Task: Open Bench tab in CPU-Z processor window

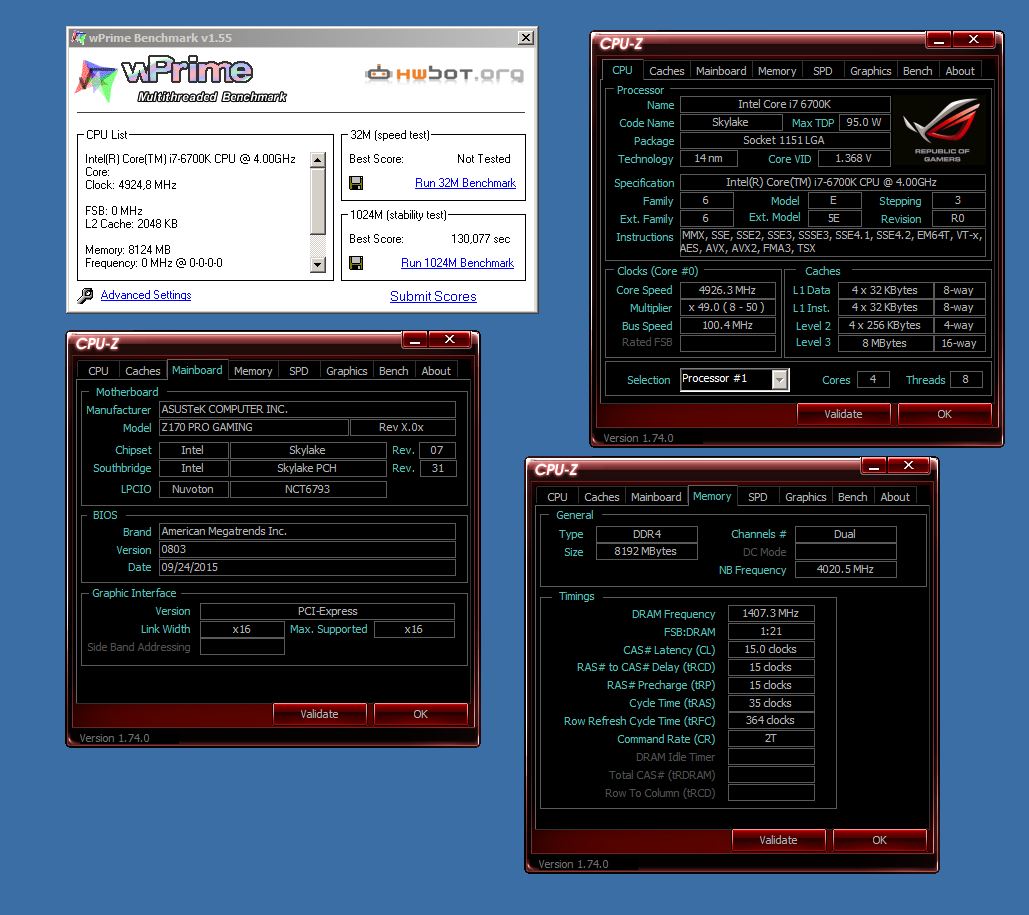Action: point(917,71)
